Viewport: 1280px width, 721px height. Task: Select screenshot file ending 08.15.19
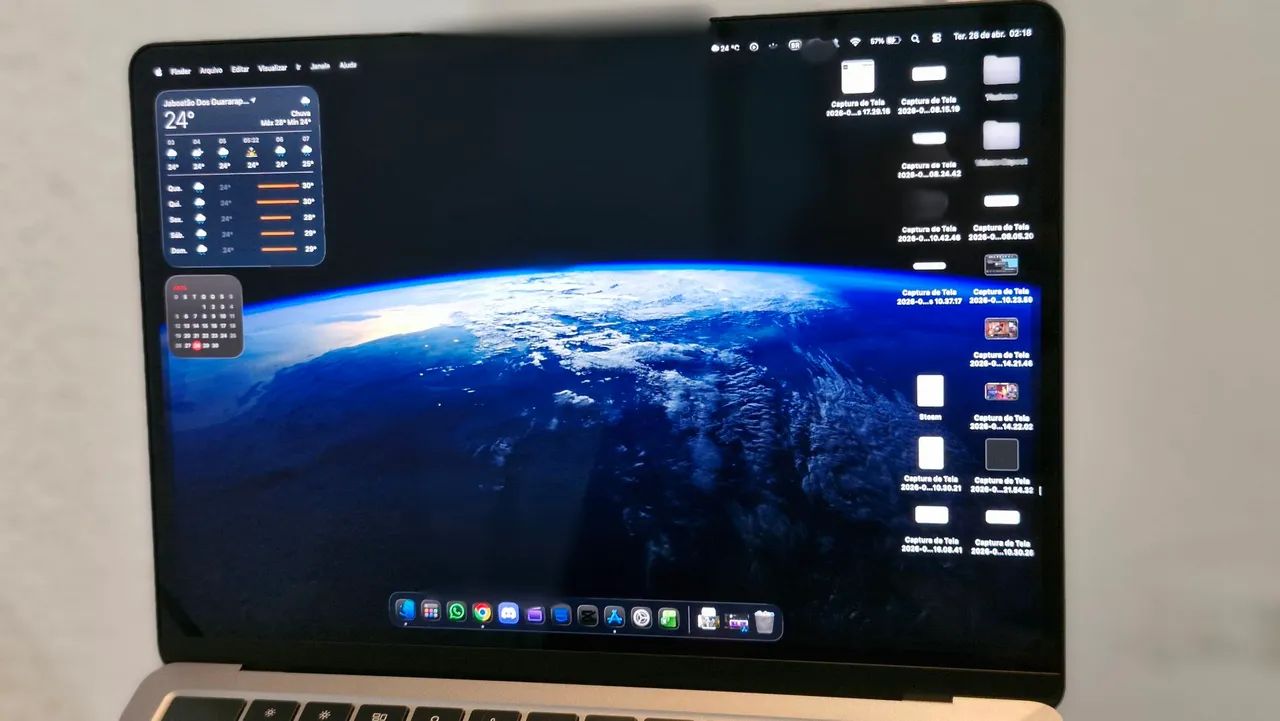tap(929, 89)
